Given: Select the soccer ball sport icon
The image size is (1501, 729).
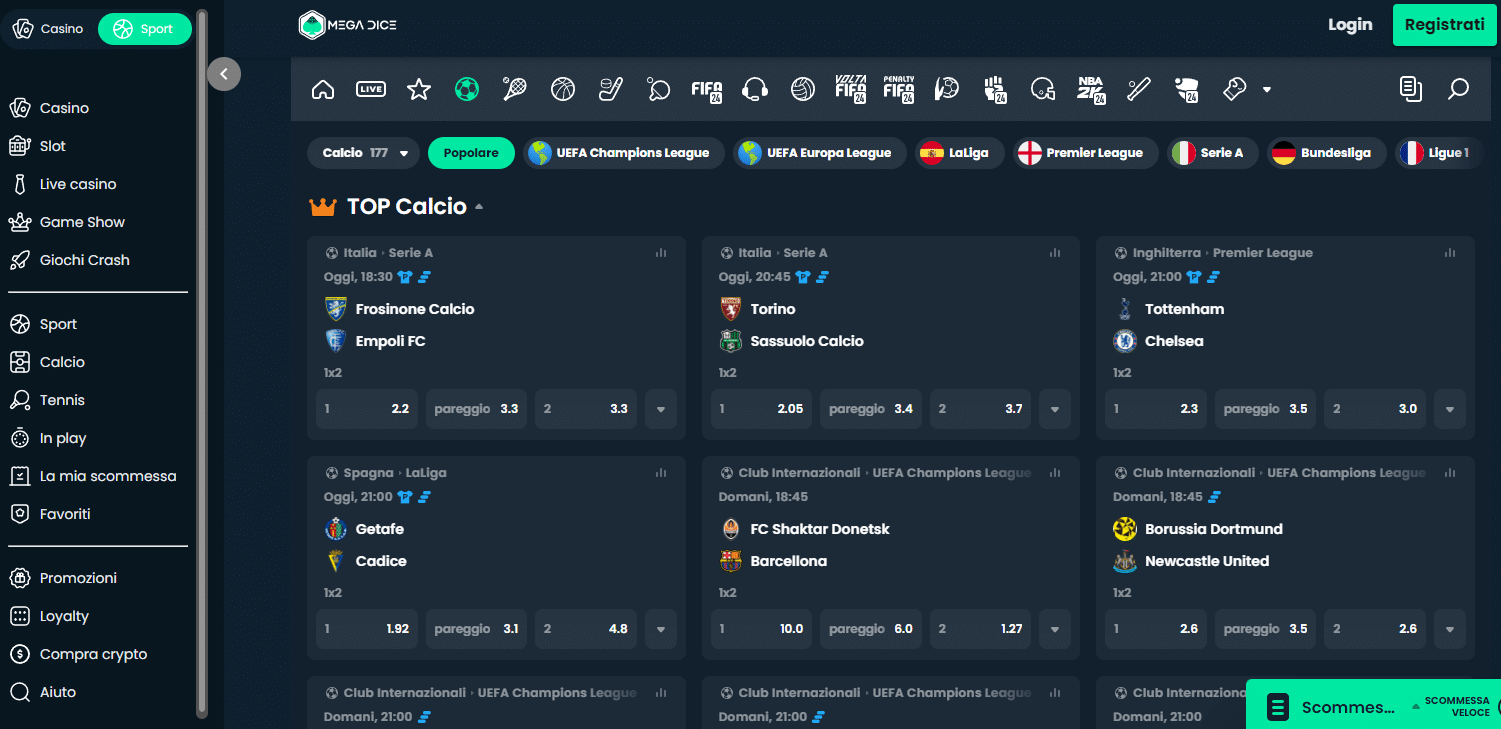Looking at the screenshot, I should point(467,90).
